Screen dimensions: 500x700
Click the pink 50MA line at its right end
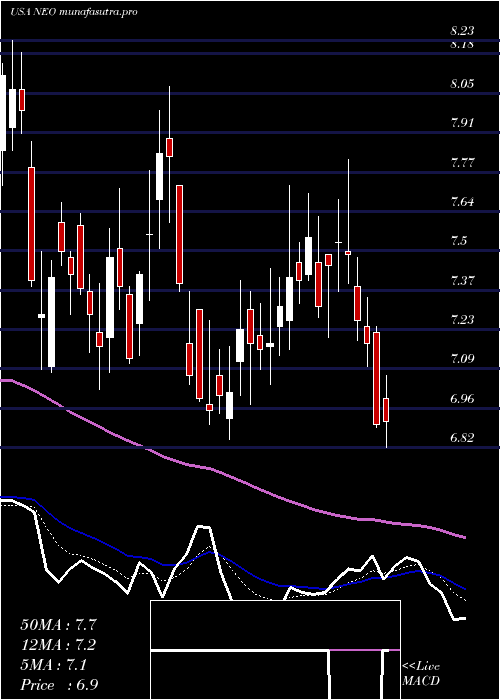pyautogui.click(x=463, y=537)
